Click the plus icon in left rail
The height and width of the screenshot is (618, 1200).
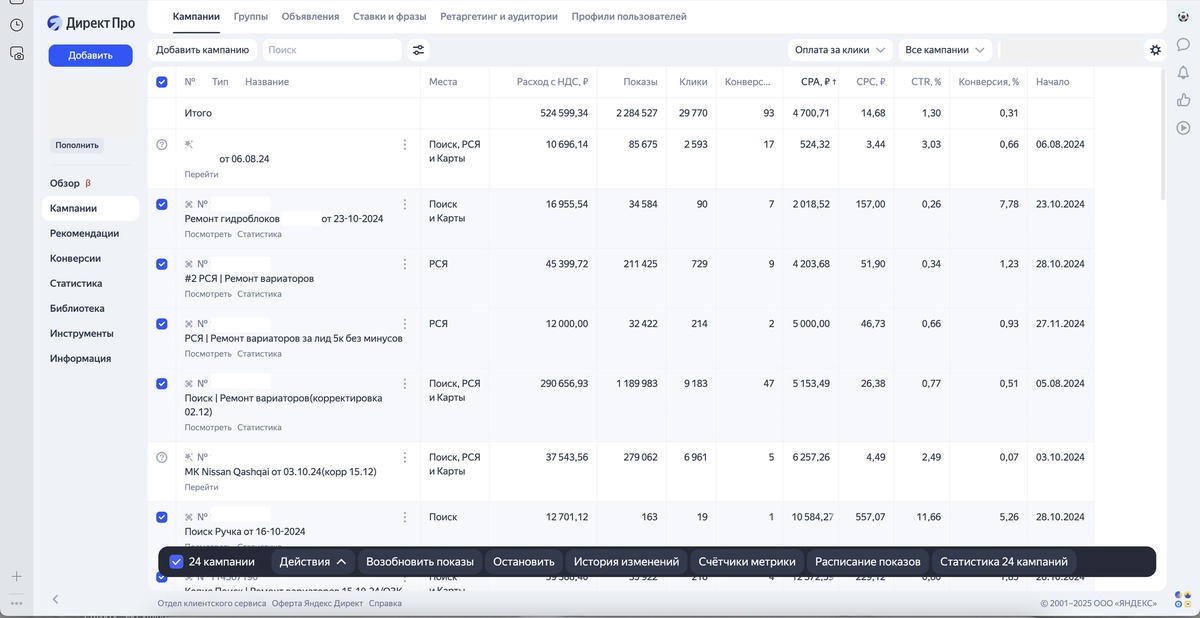tap(17, 577)
